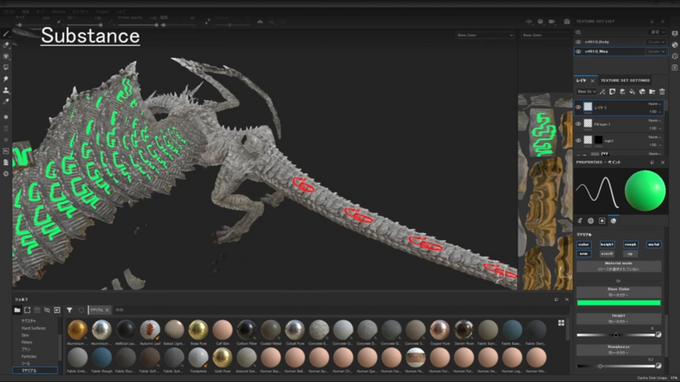Open the shelf folder view icon
The height and width of the screenshot is (382, 680).
tap(17, 310)
